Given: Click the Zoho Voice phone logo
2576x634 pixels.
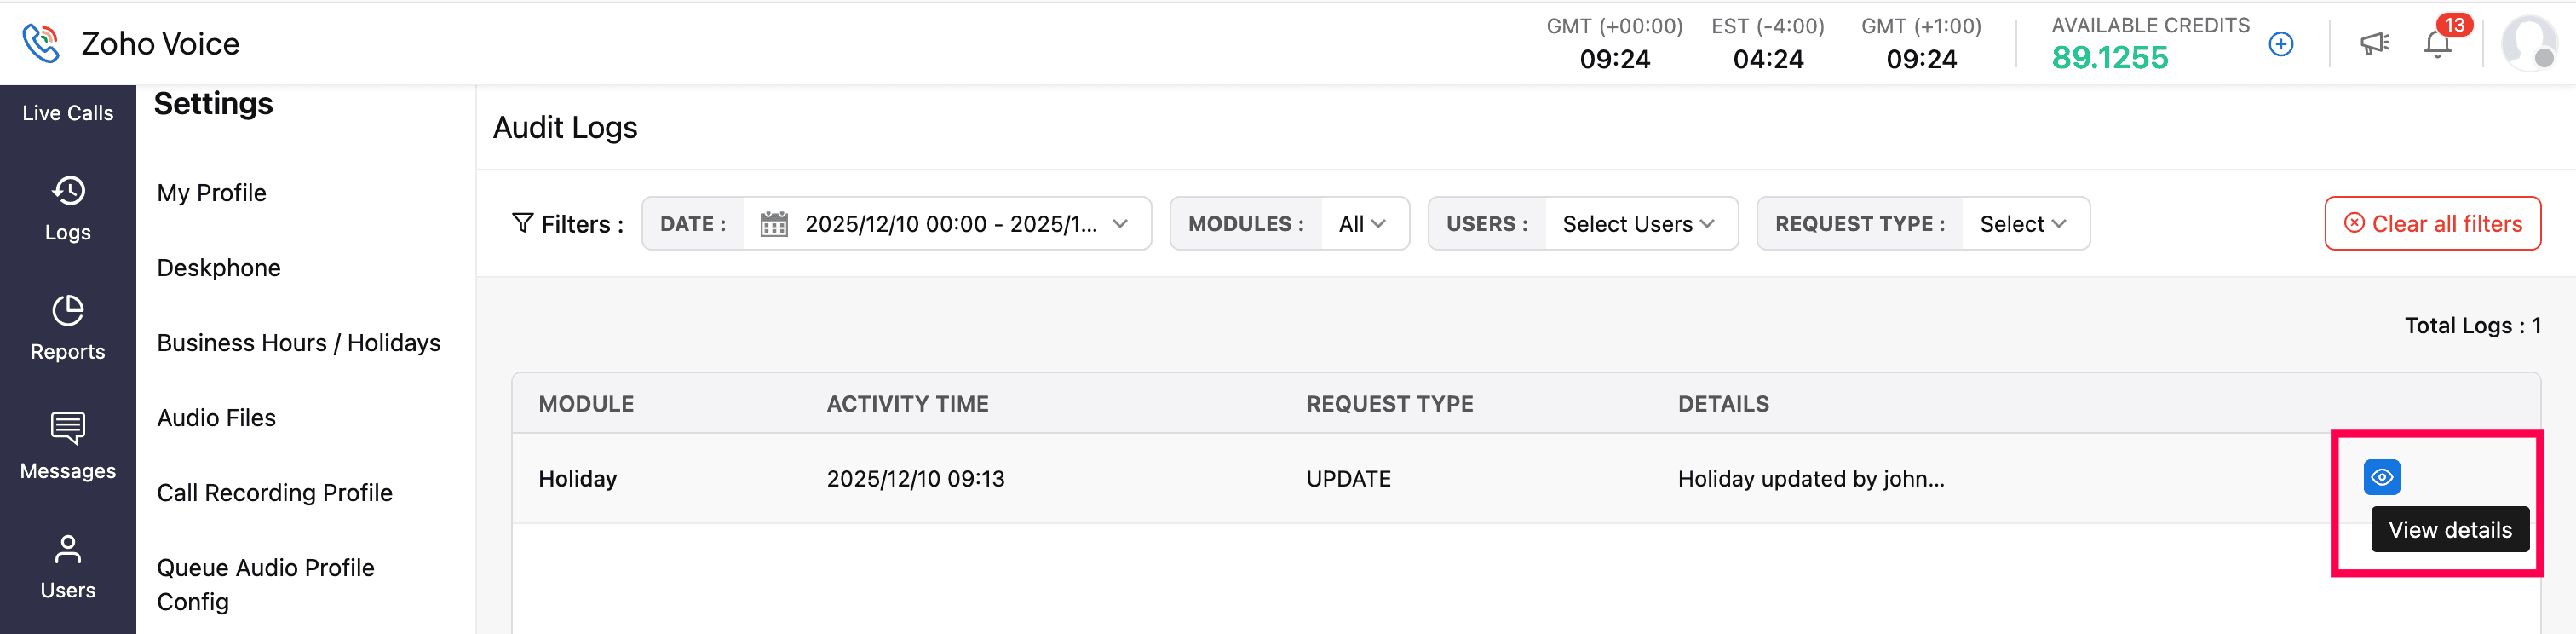Looking at the screenshot, I should 41,43.
